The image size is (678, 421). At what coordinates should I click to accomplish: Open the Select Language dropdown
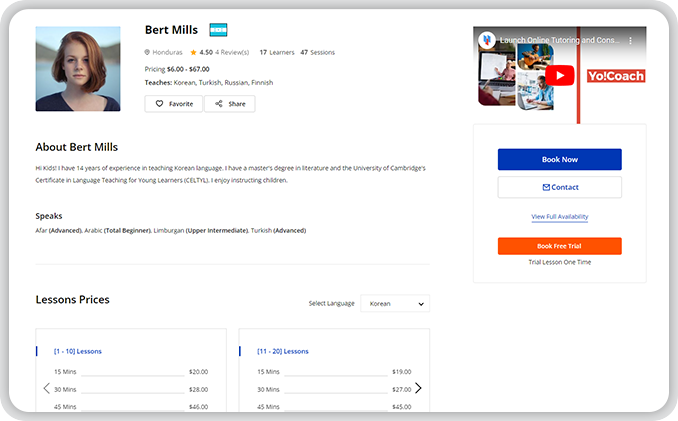tap(394, 303)
